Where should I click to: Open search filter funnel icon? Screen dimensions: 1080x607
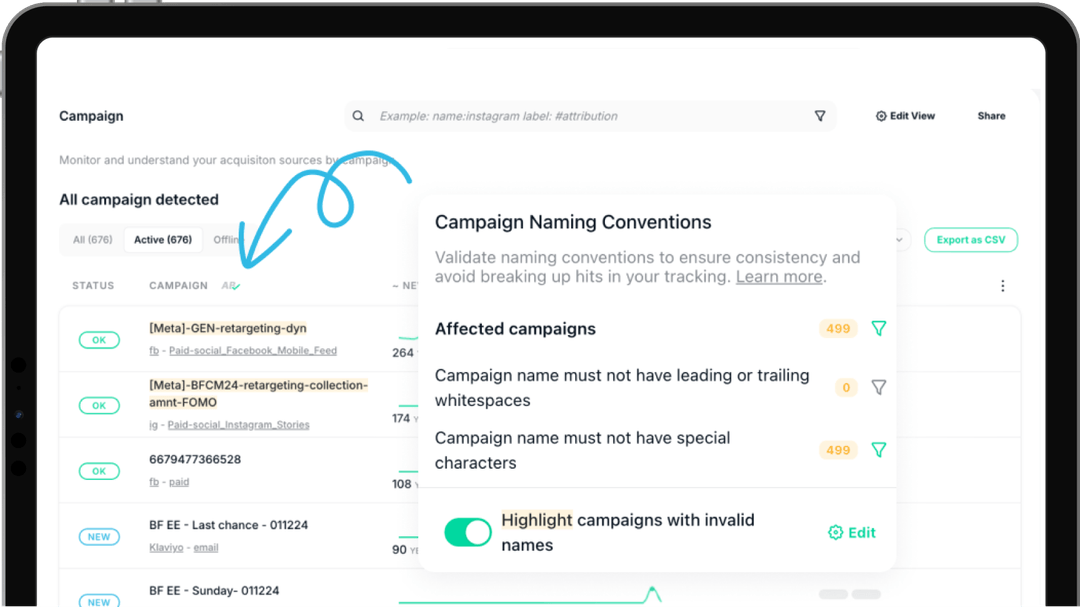pyautogui.click(x=820, y=116)
